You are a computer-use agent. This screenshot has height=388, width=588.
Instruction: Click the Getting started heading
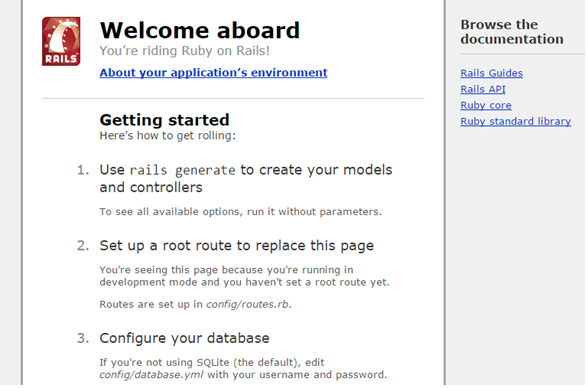click(x=164, y=120)
